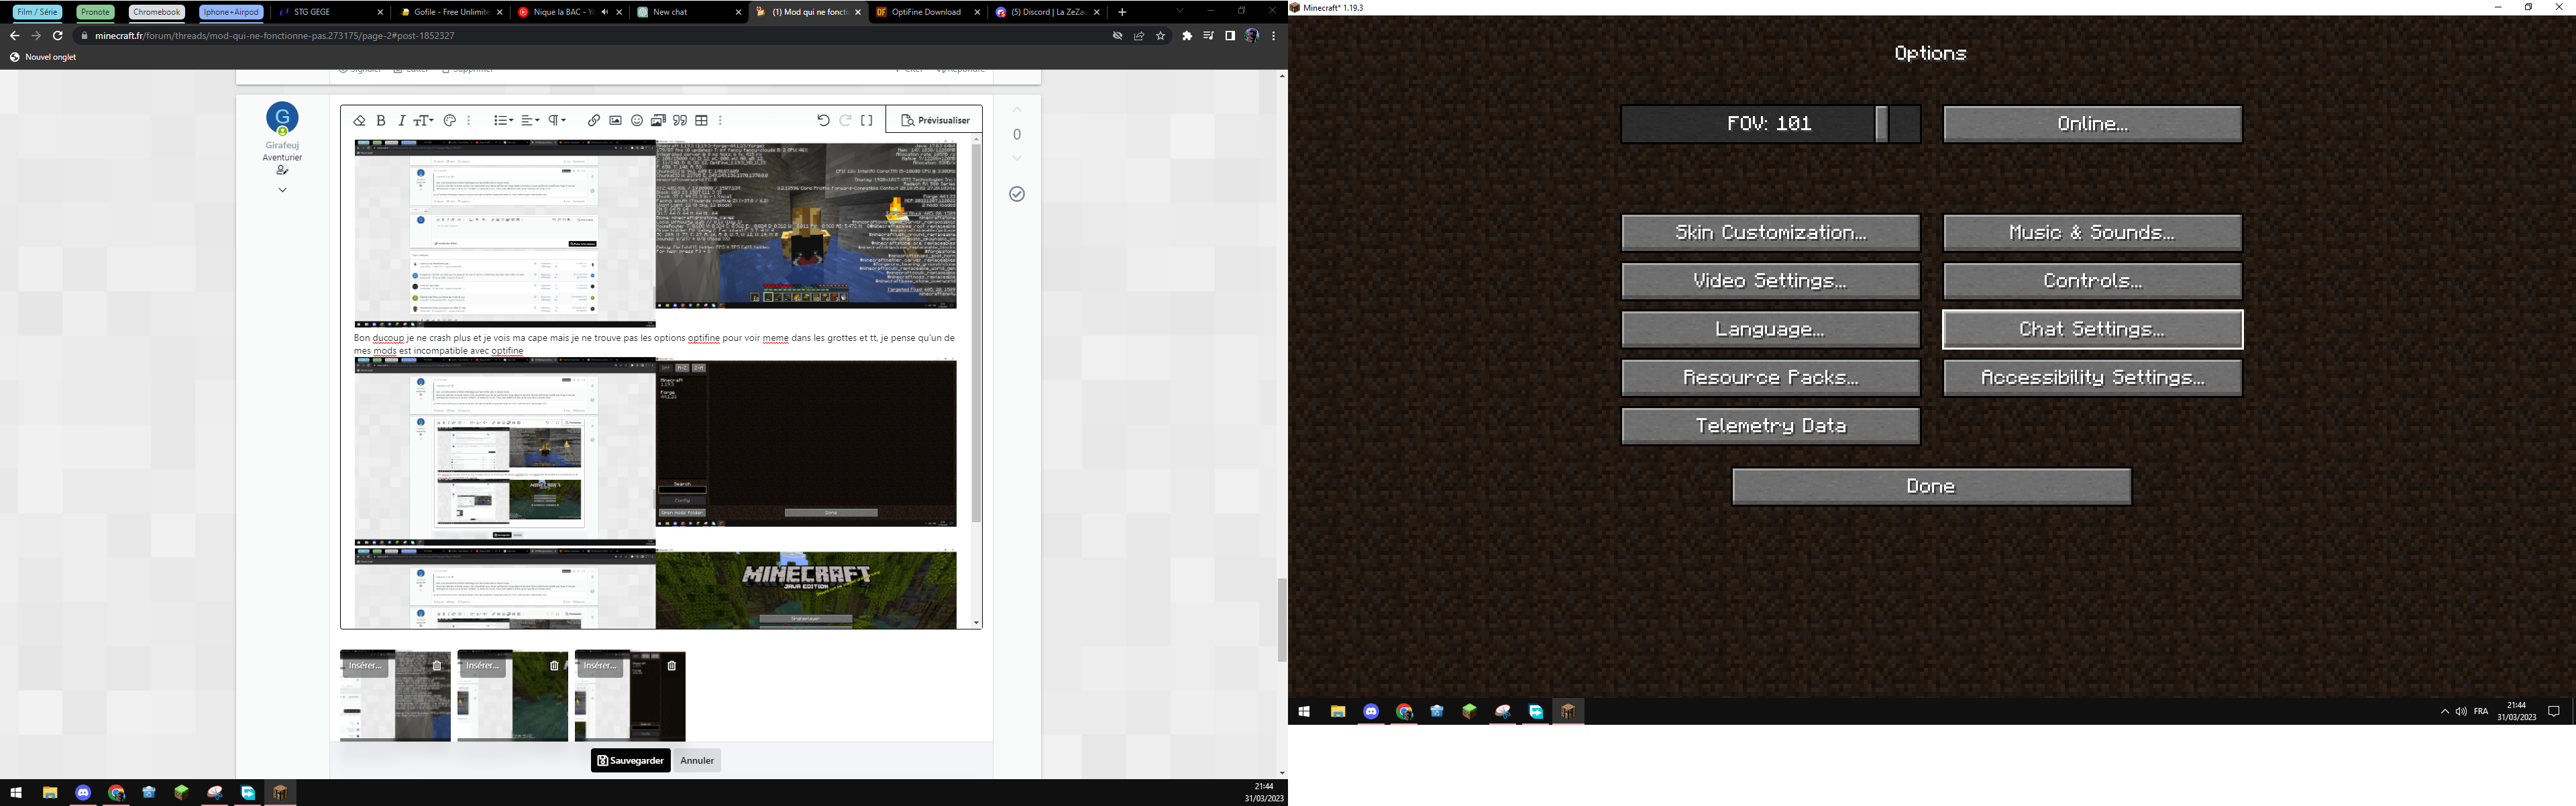Click the eraser remove-formatting icon in editor
The height and width of the screenshot is (806, 2576).
click(x=360, y=120)
